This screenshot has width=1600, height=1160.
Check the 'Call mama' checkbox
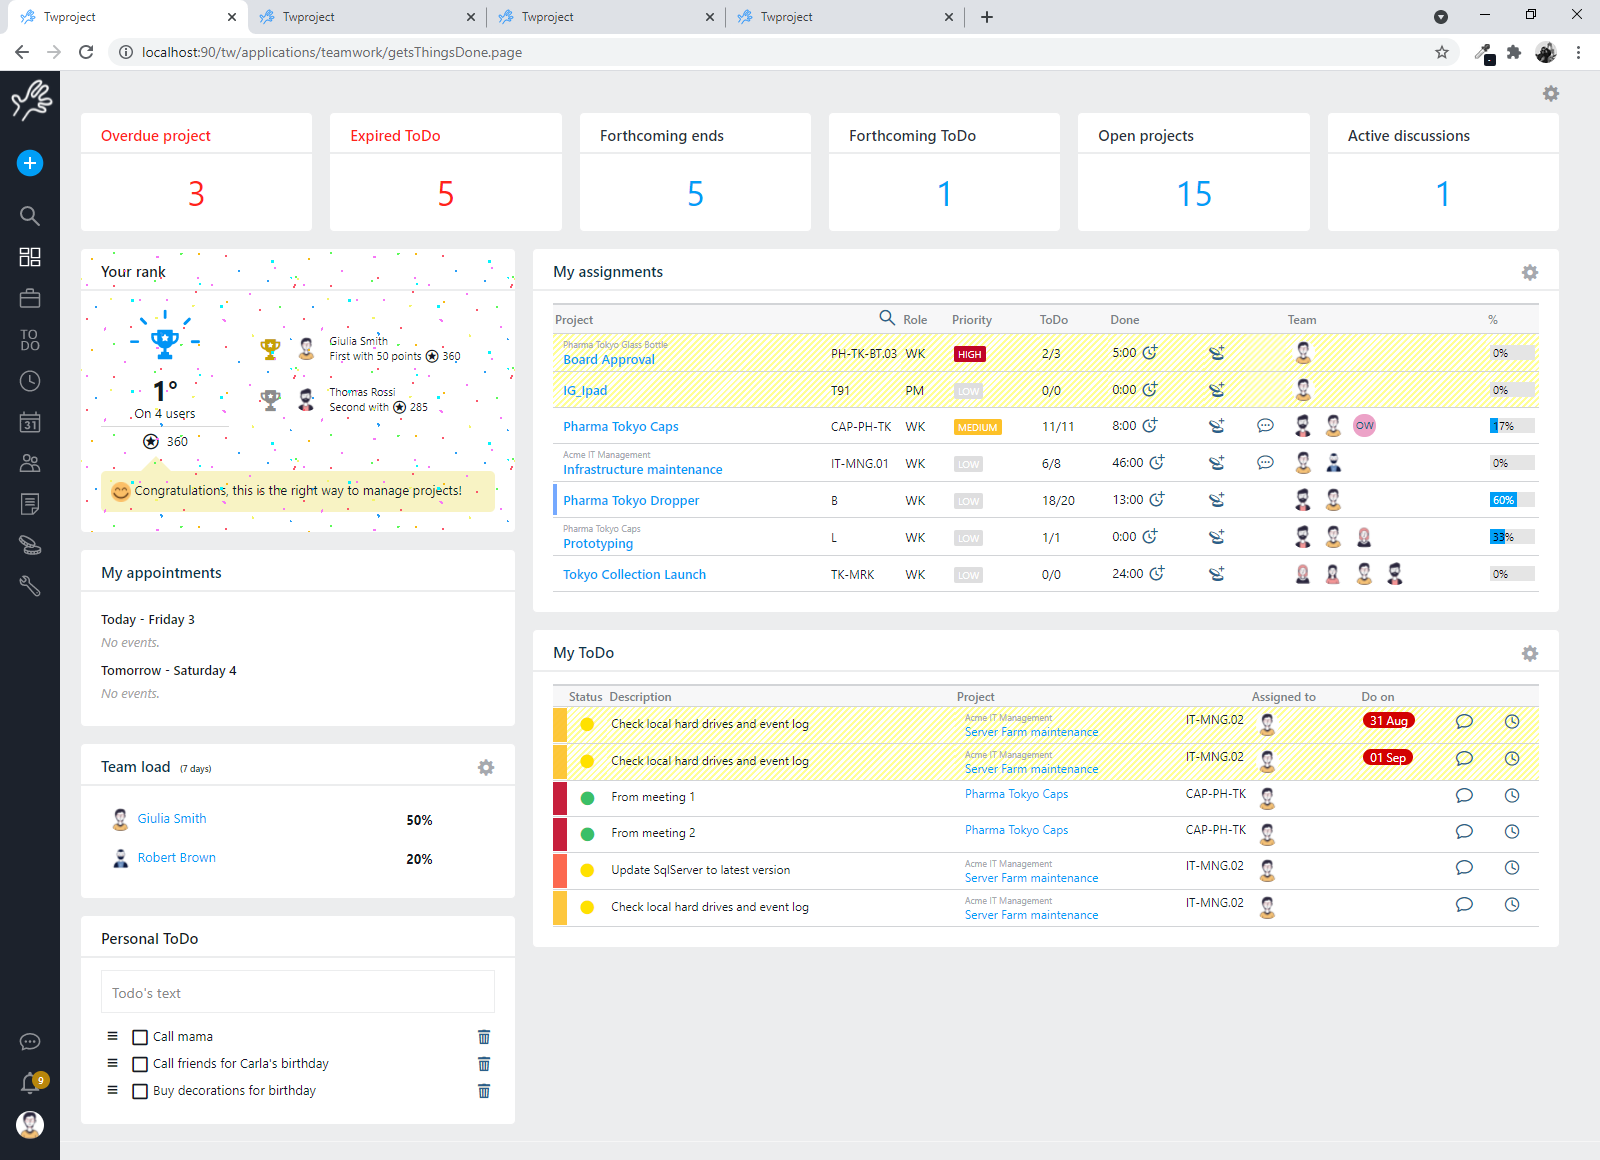pos(140,1037)
